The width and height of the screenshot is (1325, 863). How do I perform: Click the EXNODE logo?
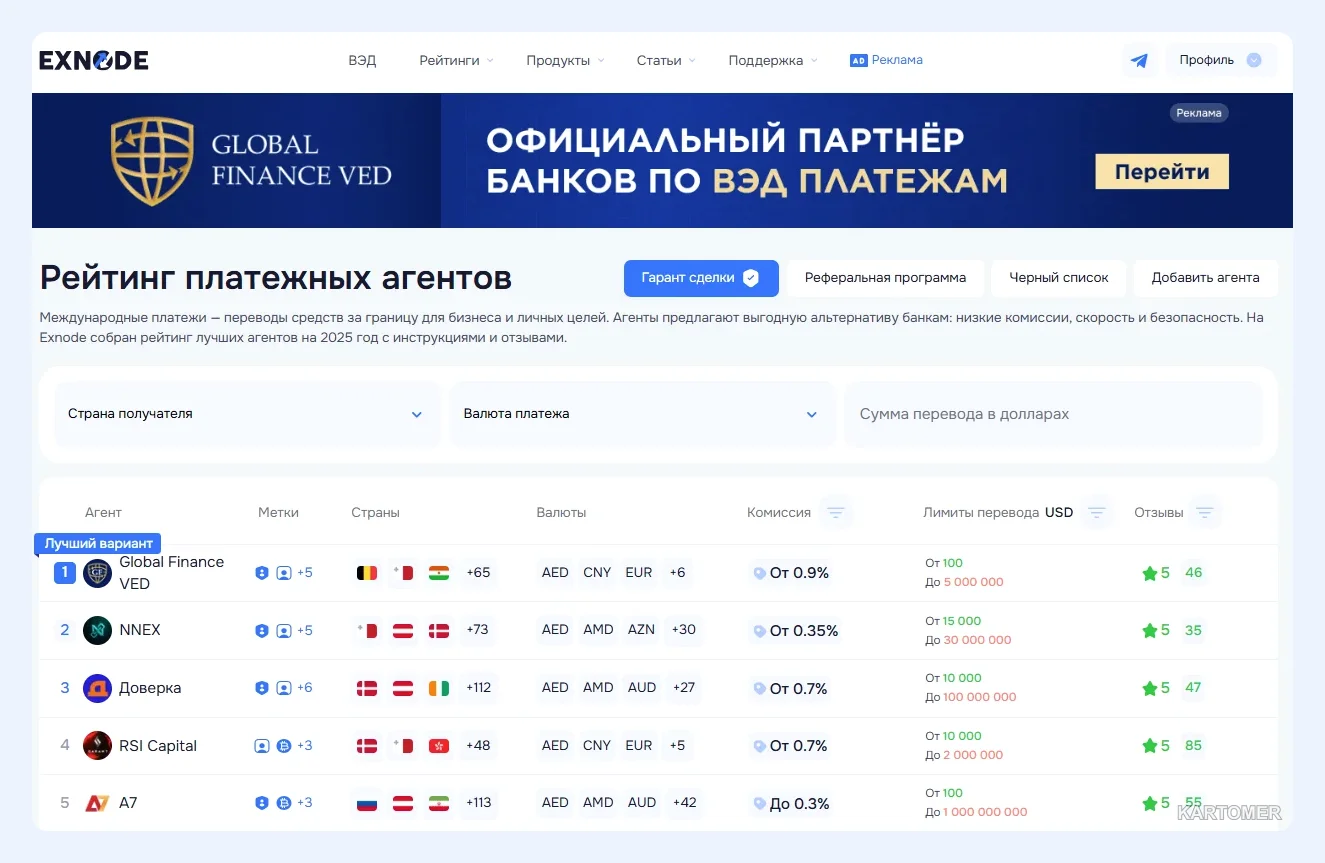click(x=94, y=60)
